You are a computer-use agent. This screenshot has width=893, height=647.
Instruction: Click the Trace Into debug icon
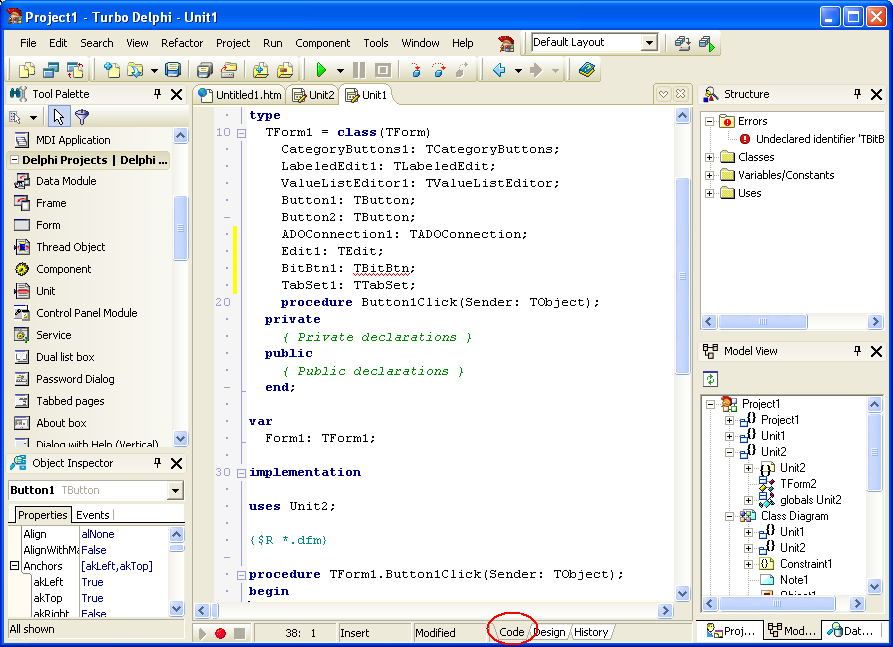(x=416, y=70)
